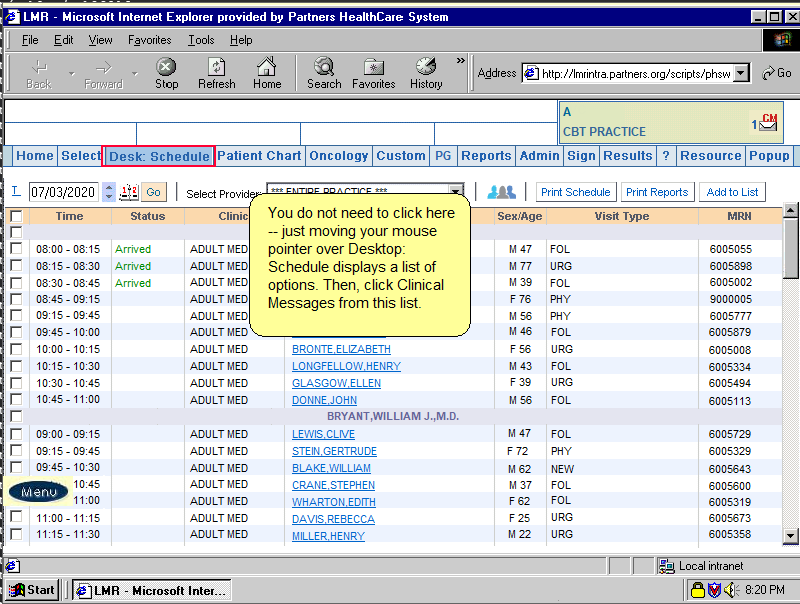Image resolution: width=800 pixels, height=604 pixels.
Task: Select checkbox for the 10:00 - 10:15 appointment
Action: 16,350
